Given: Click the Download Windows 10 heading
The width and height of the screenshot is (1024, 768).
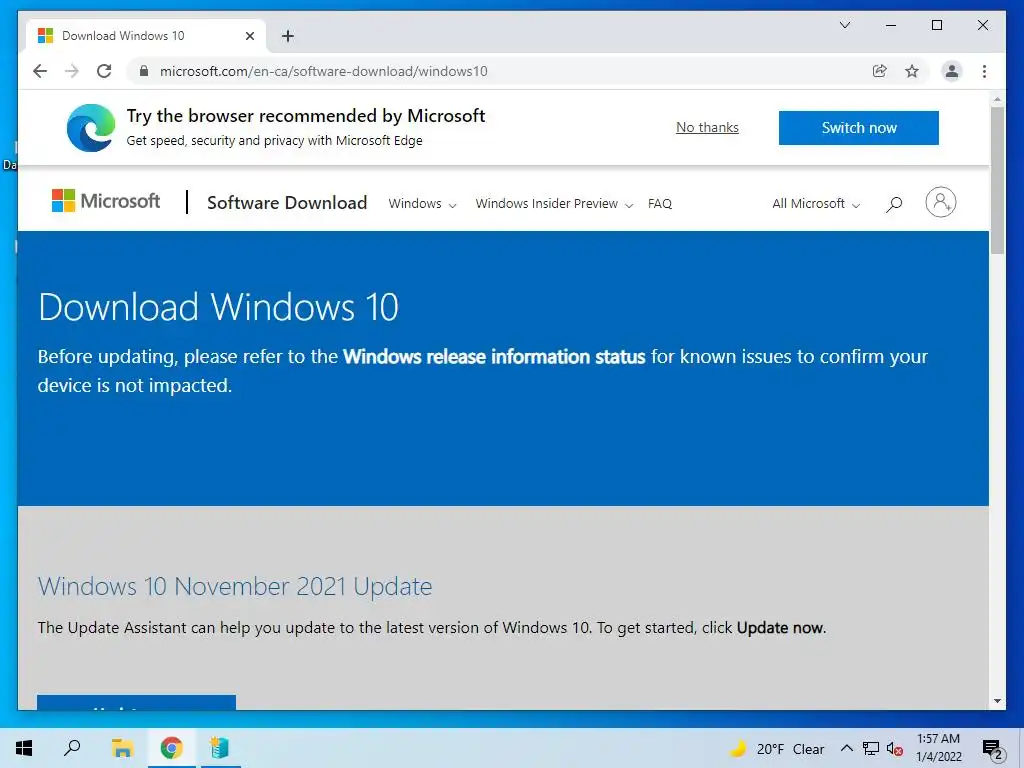Looking at the screenshot, I should pos(218,307).
